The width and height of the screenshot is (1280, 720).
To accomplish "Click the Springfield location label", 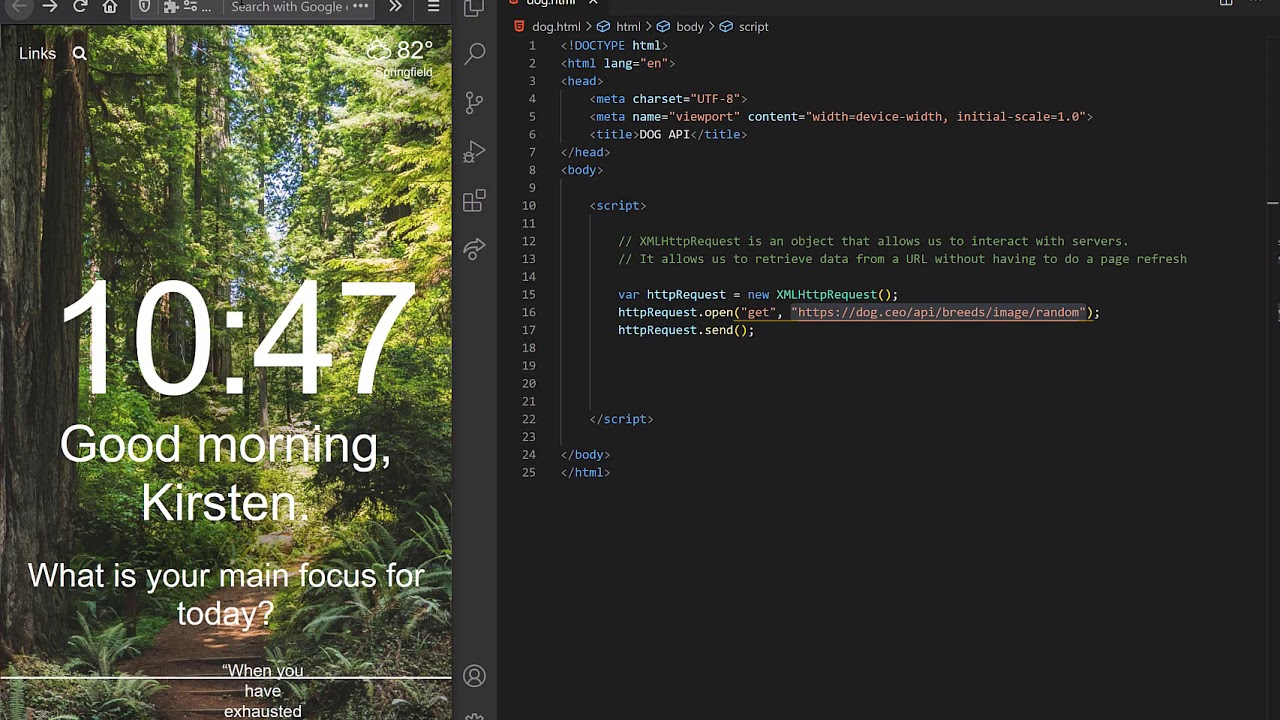I will click(x=404, y=72).
